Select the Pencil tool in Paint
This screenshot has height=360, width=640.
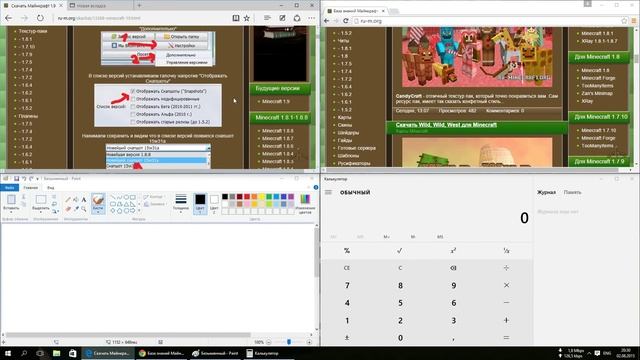[x=68, y=200]
